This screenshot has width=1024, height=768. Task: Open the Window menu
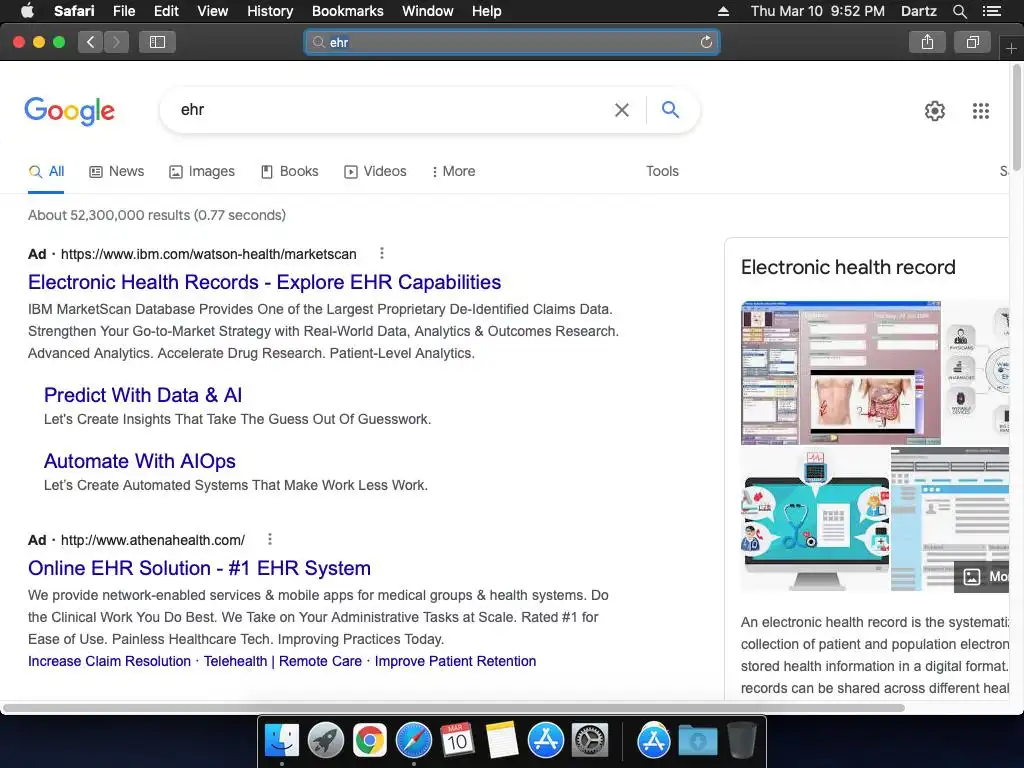427,11
